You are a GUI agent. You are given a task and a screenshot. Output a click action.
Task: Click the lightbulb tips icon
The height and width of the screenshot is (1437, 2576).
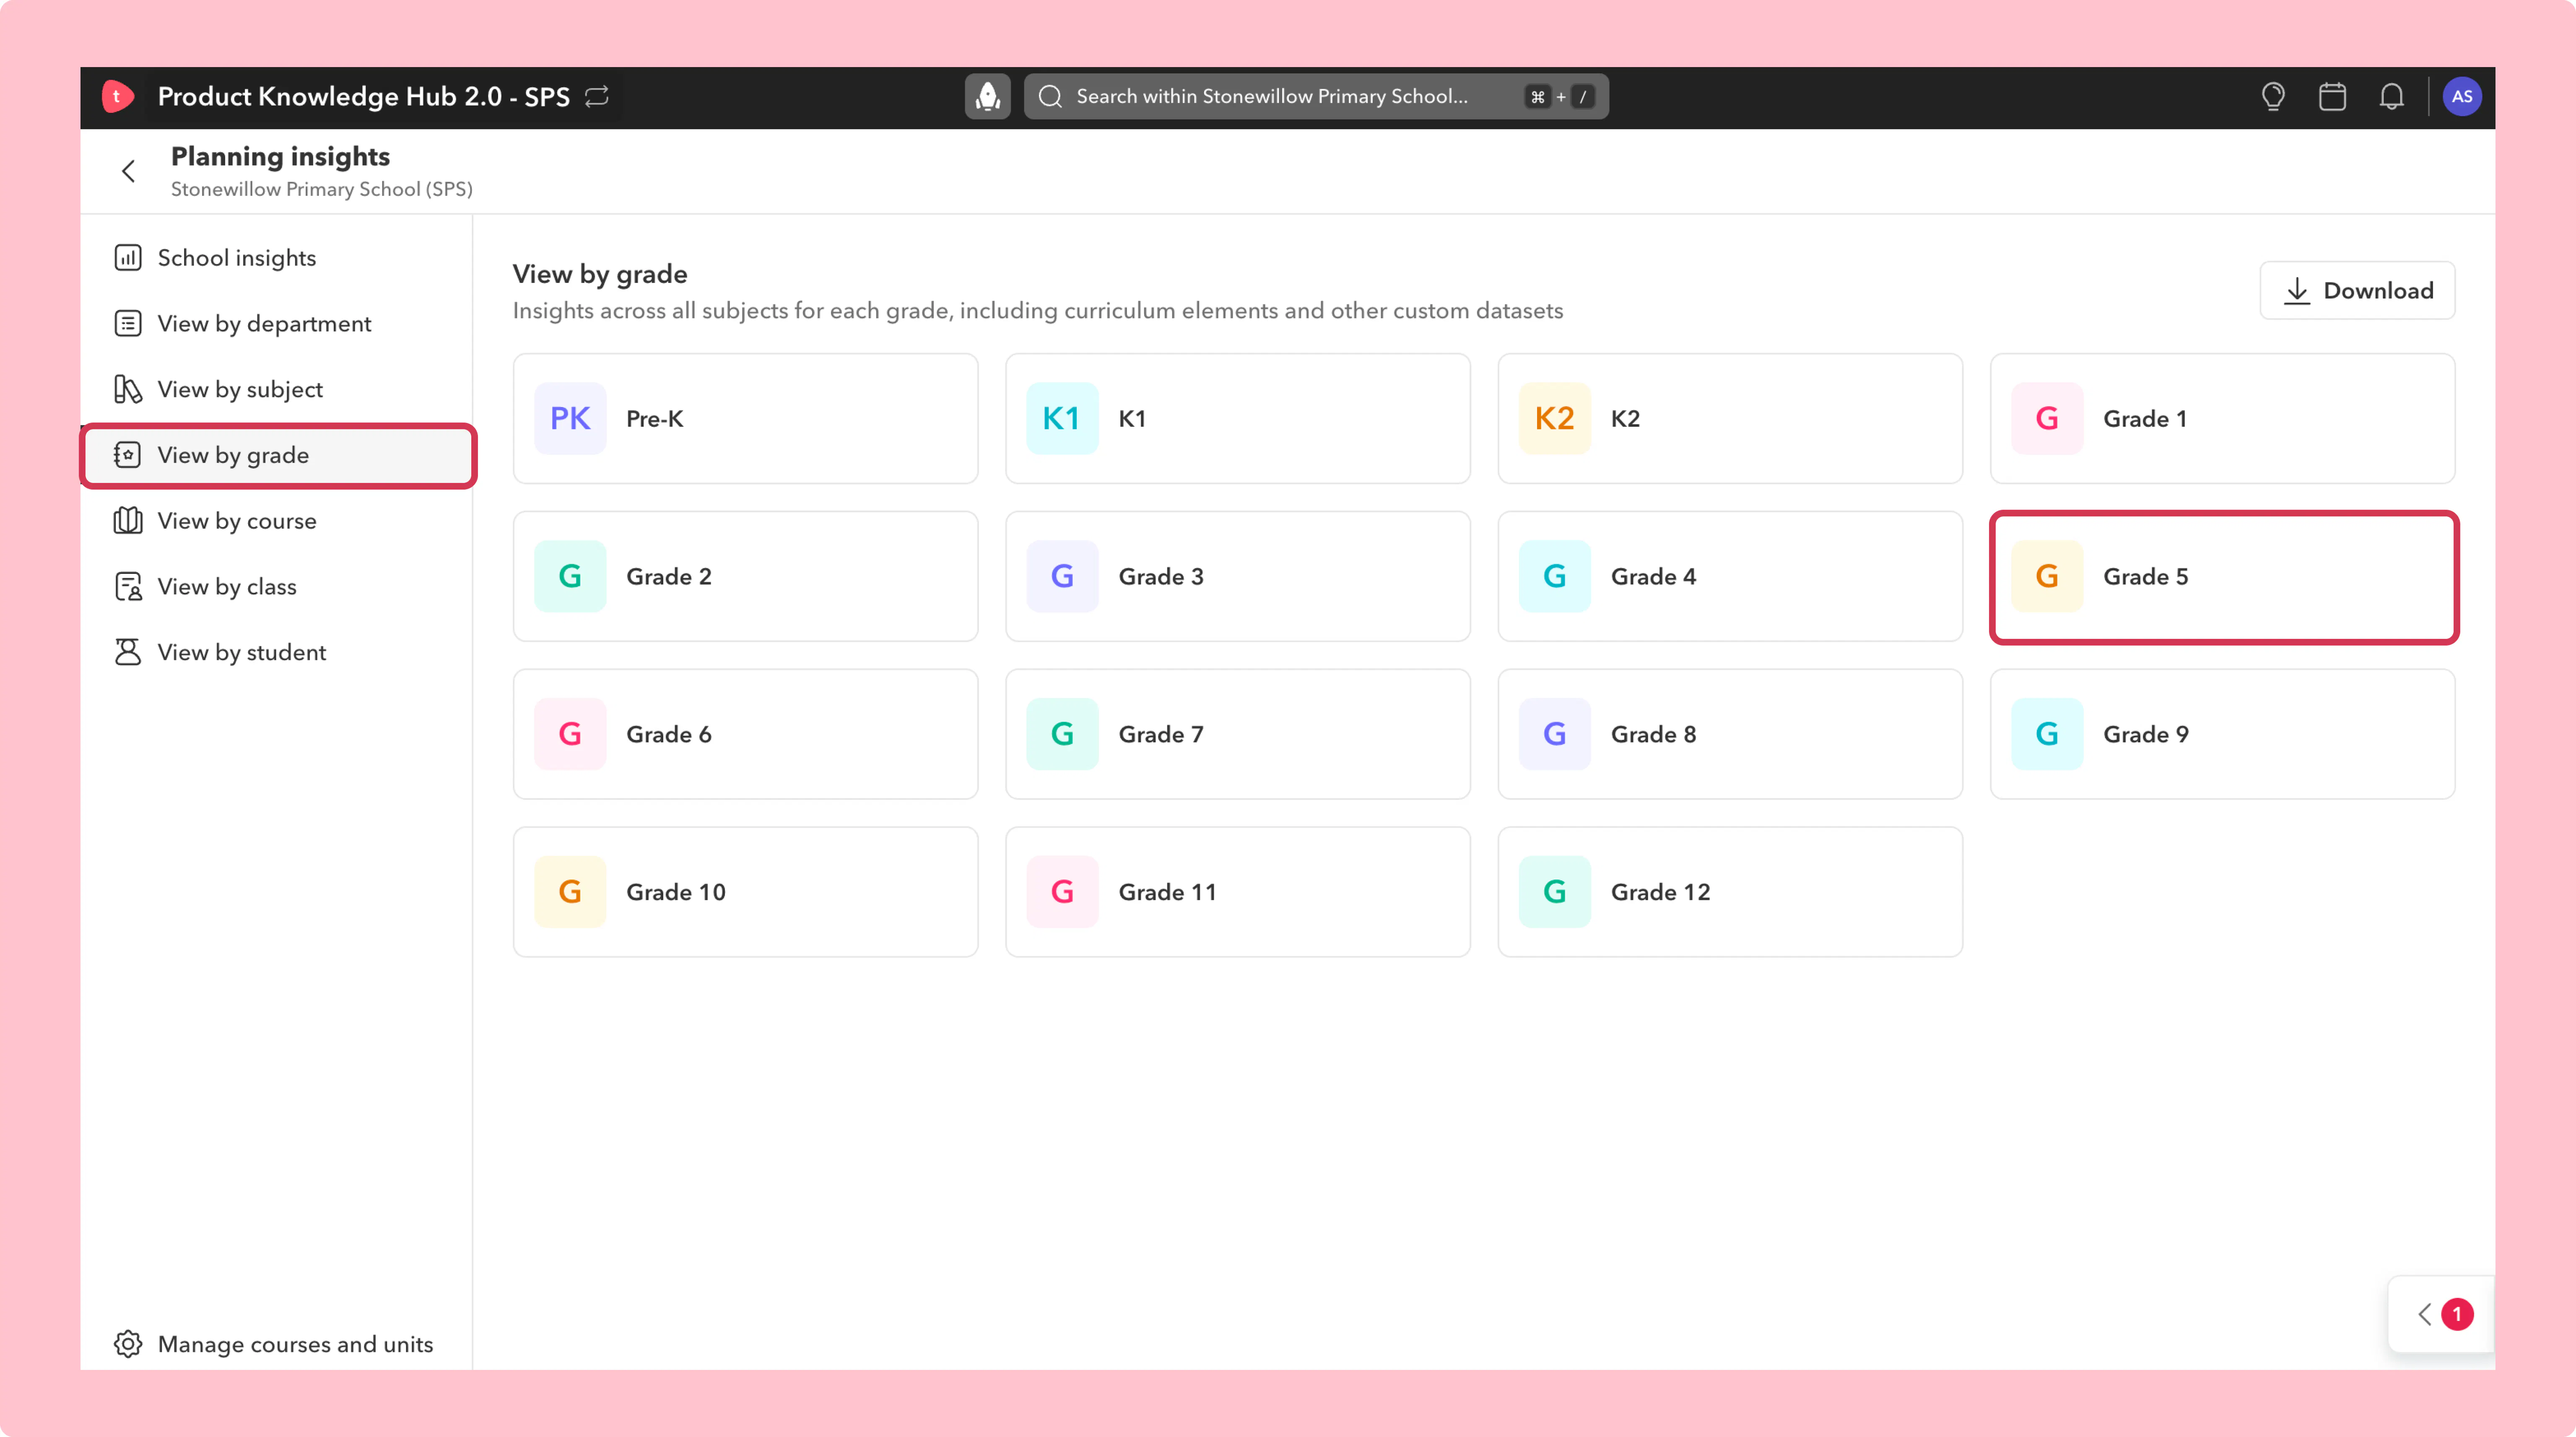2273,96
